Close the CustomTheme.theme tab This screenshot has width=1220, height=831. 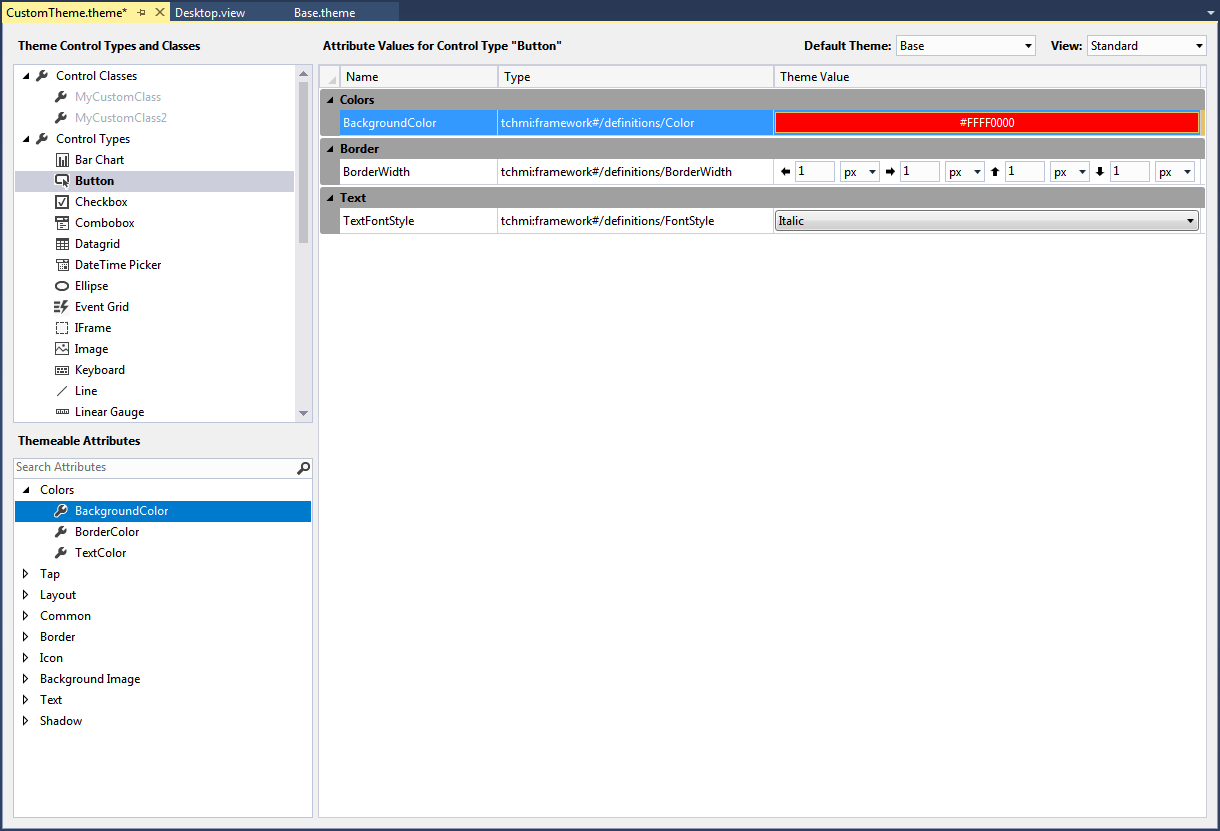[160, 12]
